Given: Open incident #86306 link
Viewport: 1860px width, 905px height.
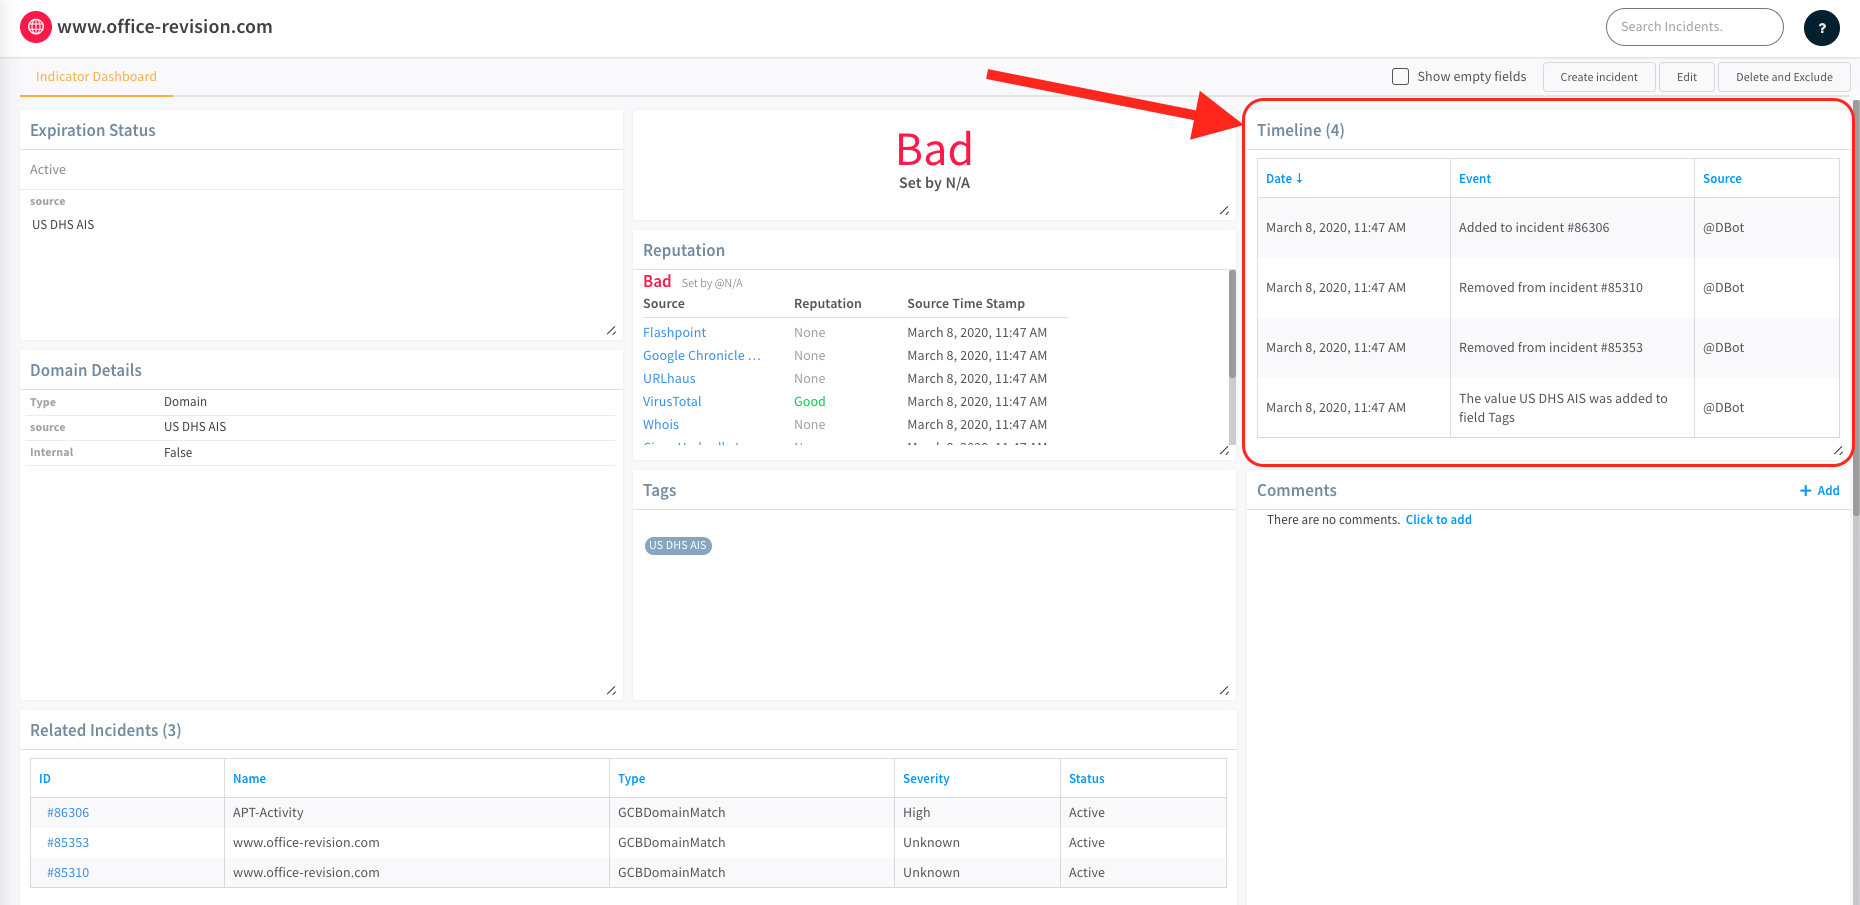Looking at the screenshot, I should (68, 813).
